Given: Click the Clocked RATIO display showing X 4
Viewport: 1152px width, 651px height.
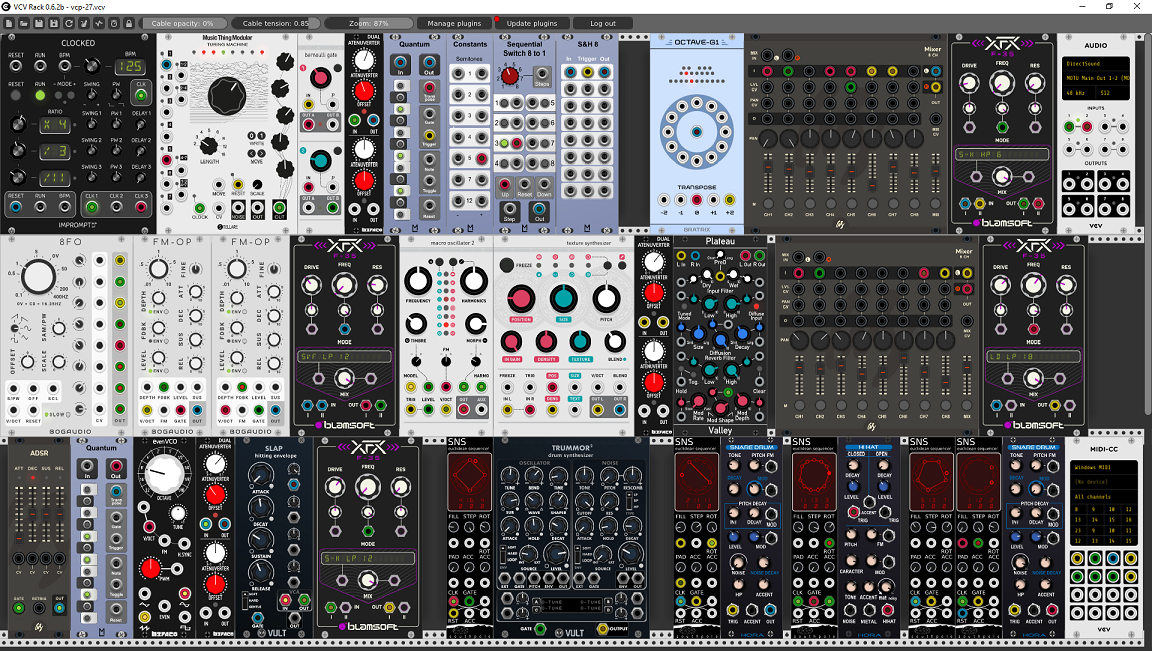Looking at the screenshot, I should [x=55, y=124].
